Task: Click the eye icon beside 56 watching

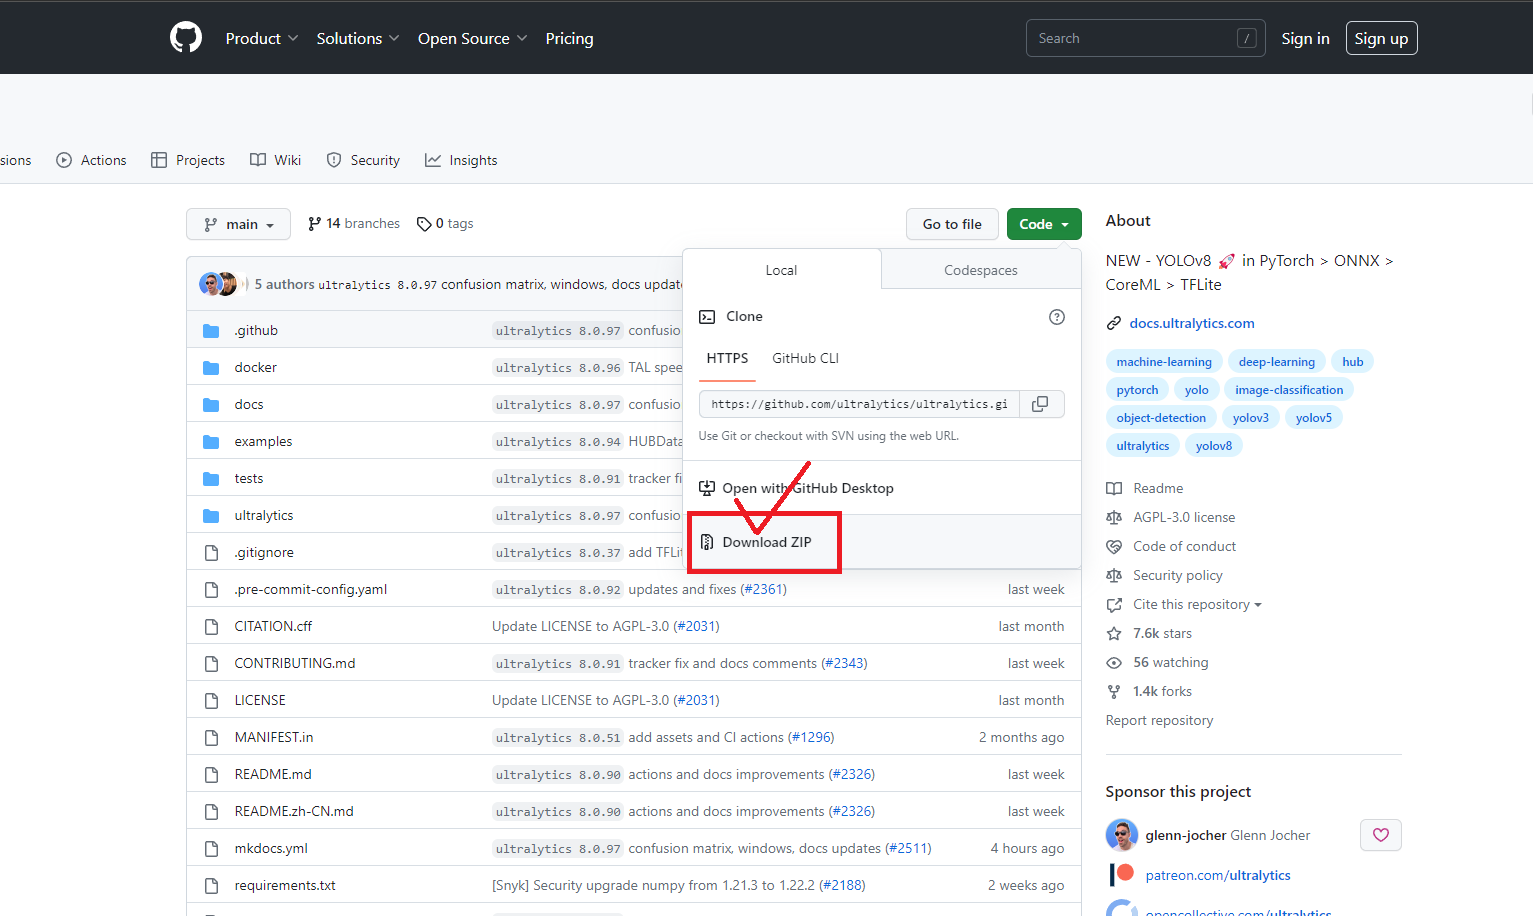Action: pos(1114,662)
